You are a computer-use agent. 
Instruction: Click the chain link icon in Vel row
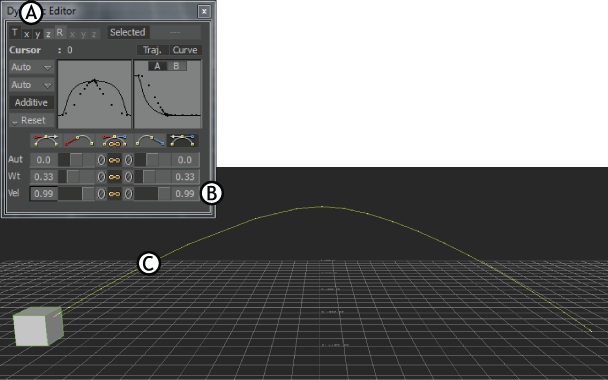(x=114, y=194)
